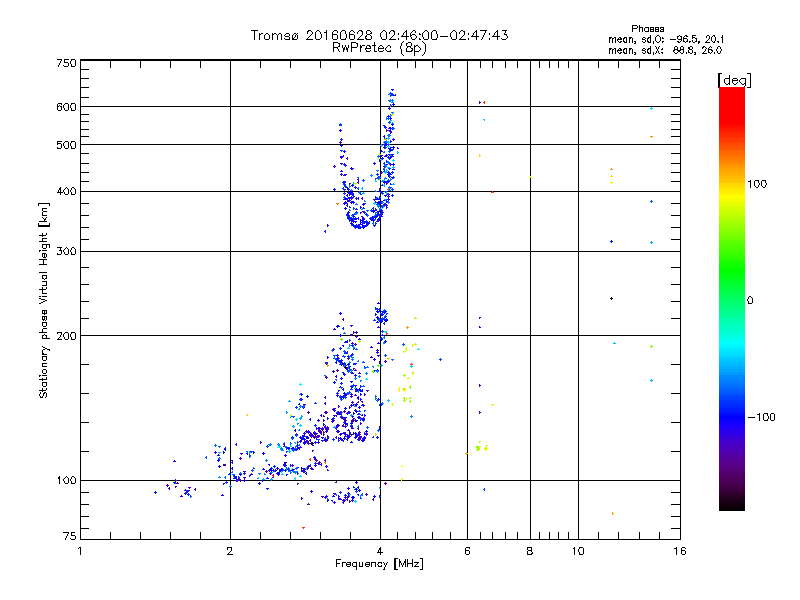Screen dimensions: 800x600
Task: Click the '200' y-axis tick label
Action: pyautogui.click(x=66, y=336)
